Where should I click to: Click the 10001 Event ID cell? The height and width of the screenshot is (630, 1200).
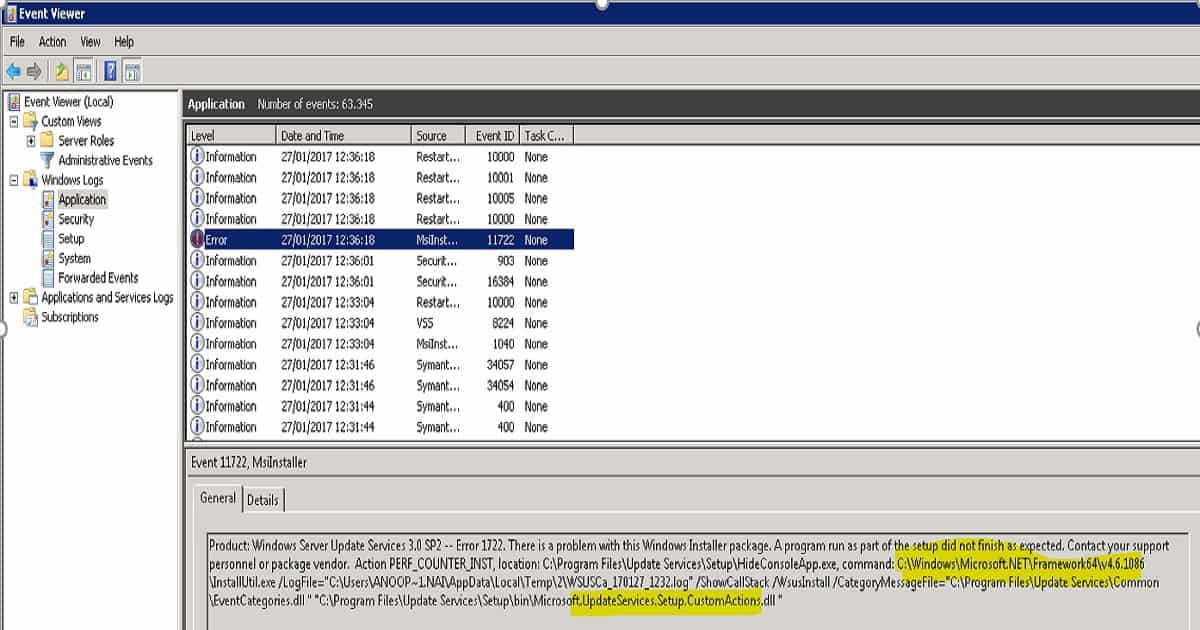click(x=501, y=177)
